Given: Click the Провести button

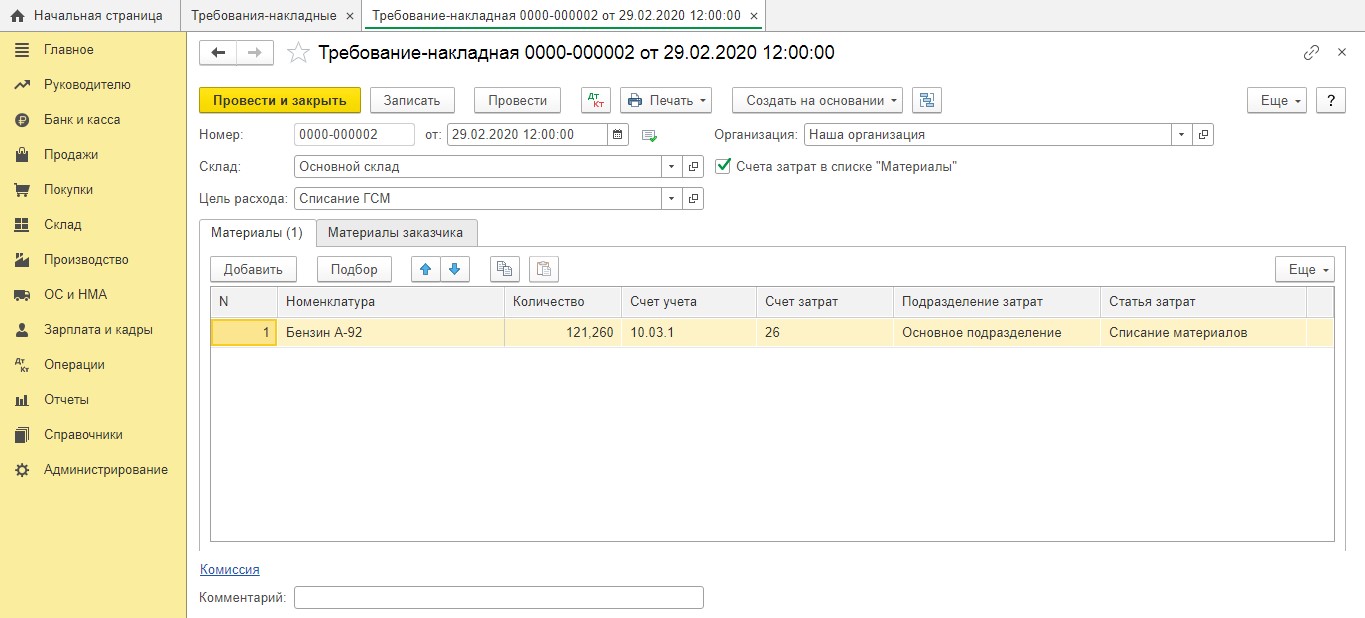Looking at the screenshot, I should tap(517, 100).
